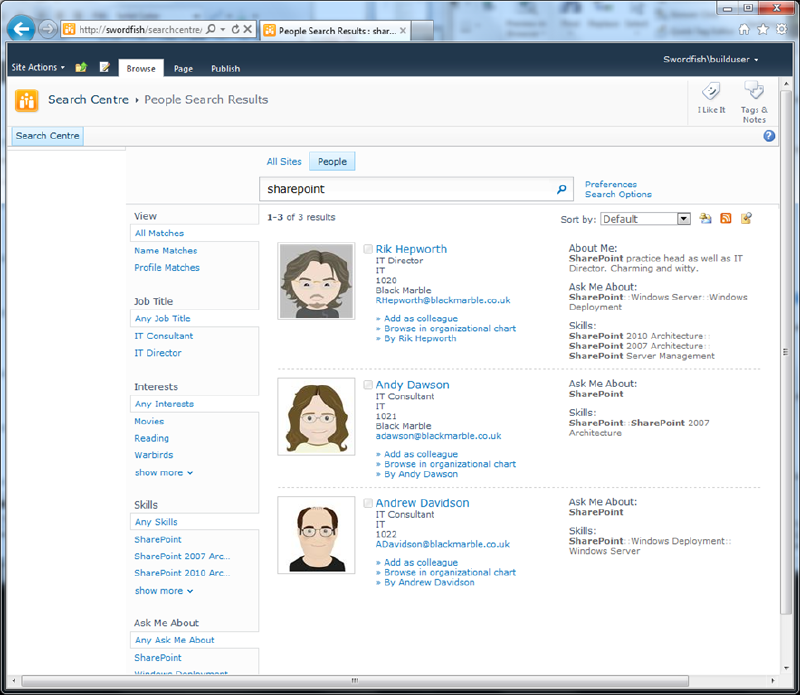Screen dimensions: 800x695
Task: Switch to the Browse ribbon tab
Action: [141, 68]
